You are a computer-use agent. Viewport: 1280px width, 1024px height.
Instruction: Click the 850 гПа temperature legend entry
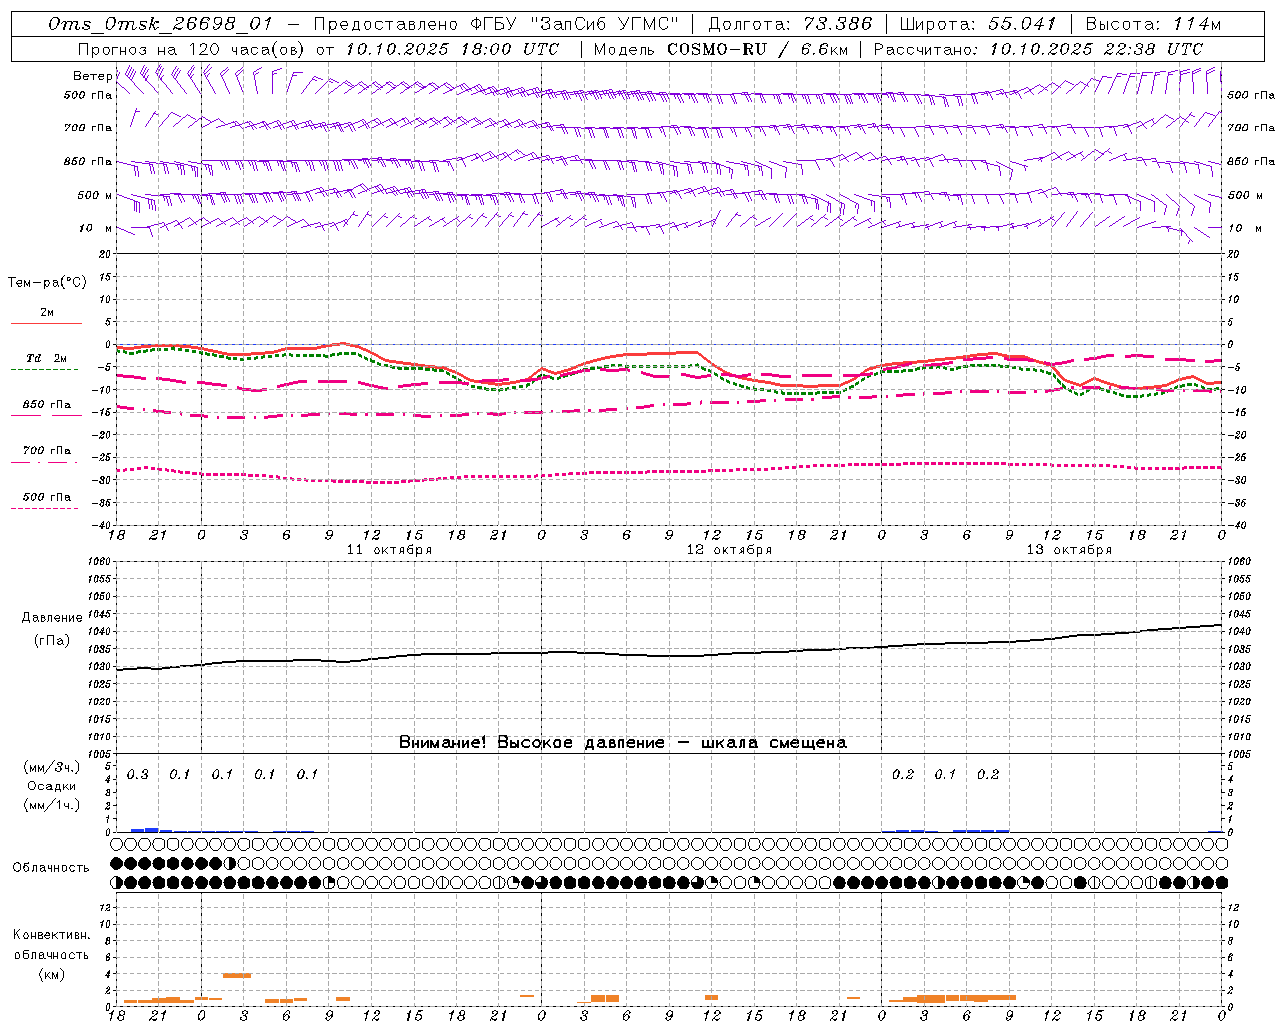pos(47,404)
